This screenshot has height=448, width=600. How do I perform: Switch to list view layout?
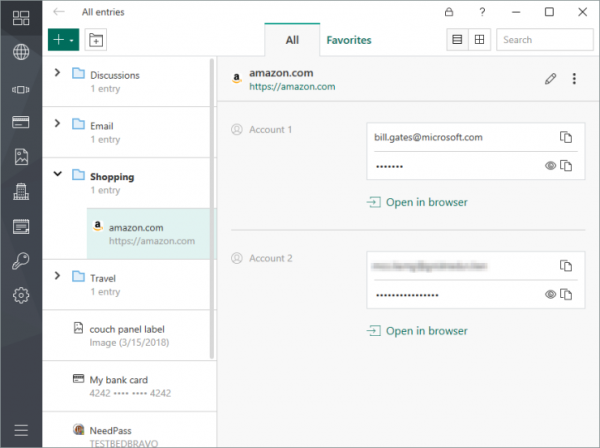(458, 40)
